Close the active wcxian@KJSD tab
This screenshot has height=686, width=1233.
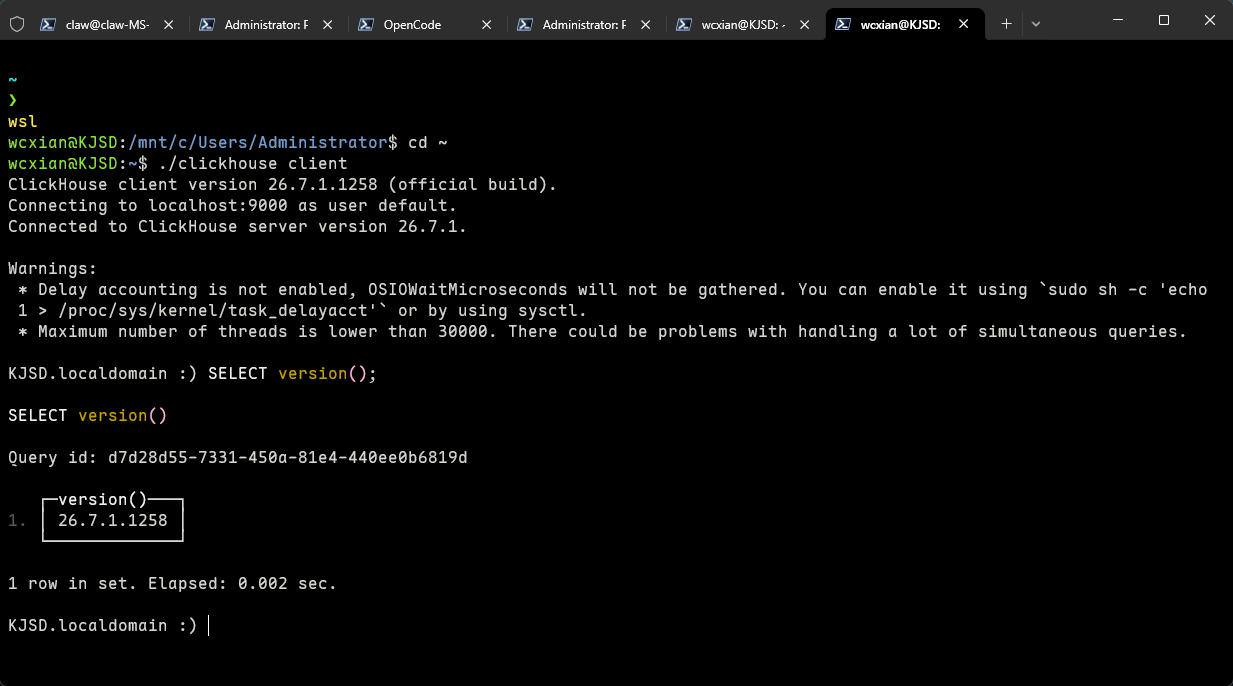[x=964, y=24]
